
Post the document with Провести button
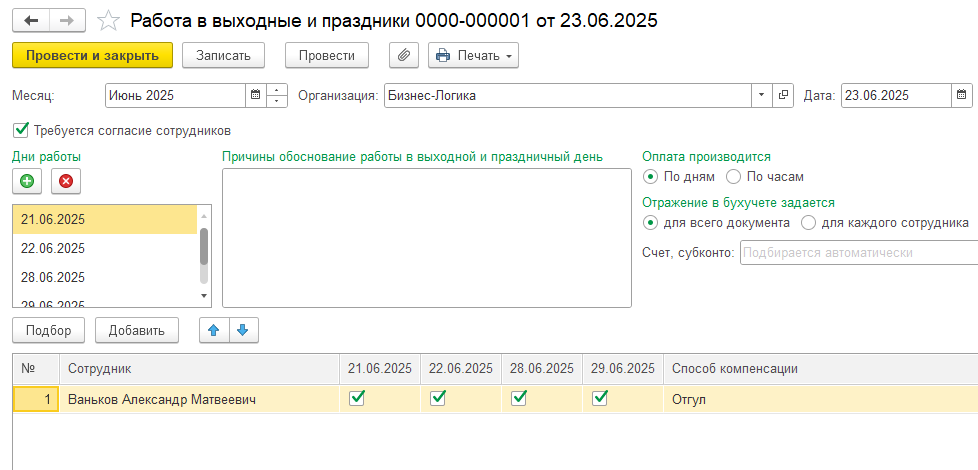pyautogui.click(x=327, y=55)
